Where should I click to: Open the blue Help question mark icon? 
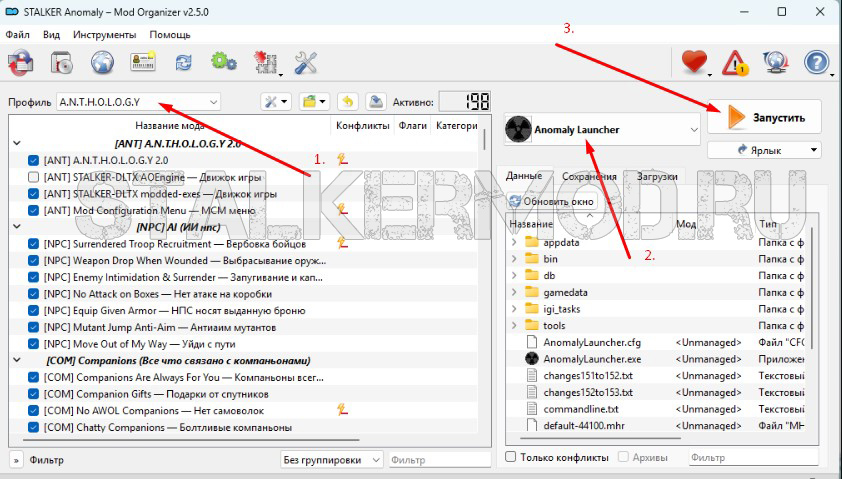point(816,62)
